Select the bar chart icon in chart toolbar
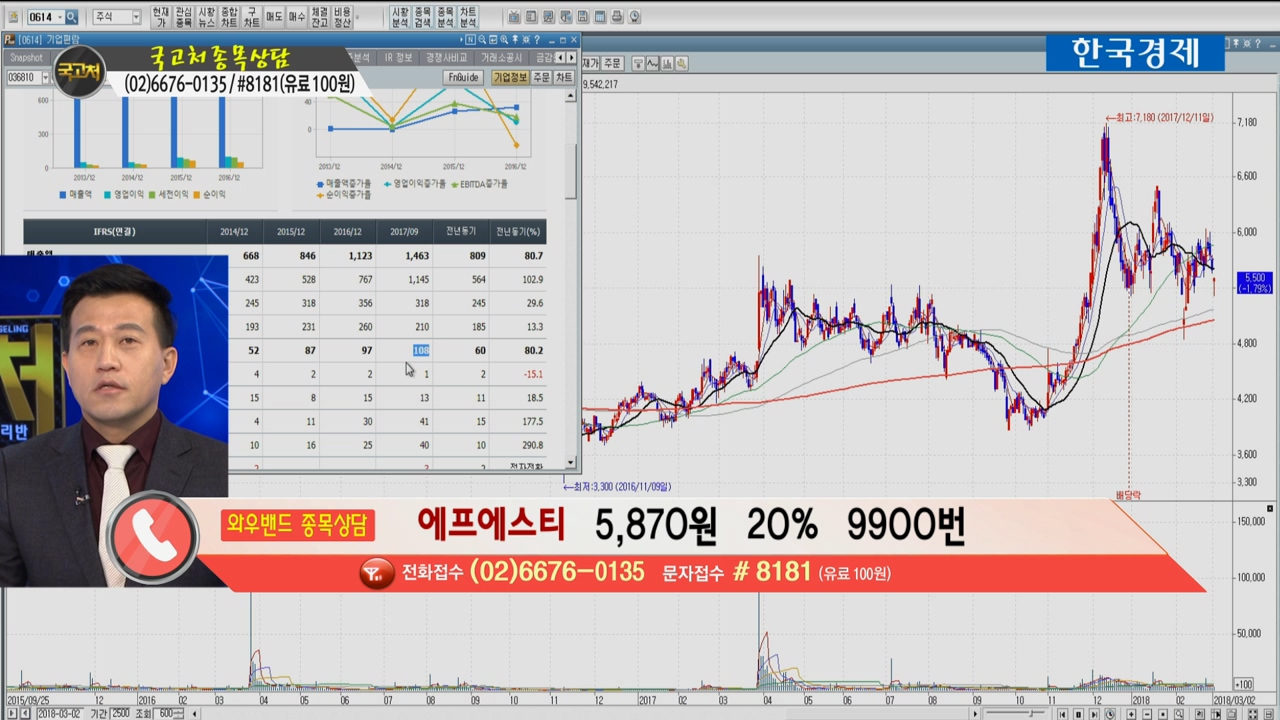1280x720 pixels. pos(667,63)
